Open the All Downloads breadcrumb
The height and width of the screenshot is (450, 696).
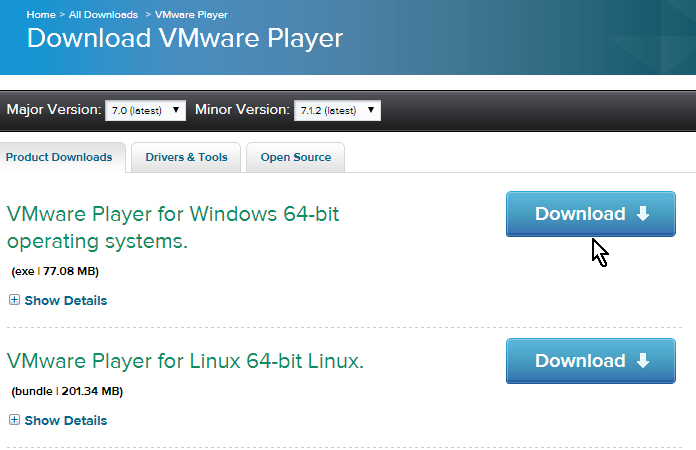click(x=103, y=15)
